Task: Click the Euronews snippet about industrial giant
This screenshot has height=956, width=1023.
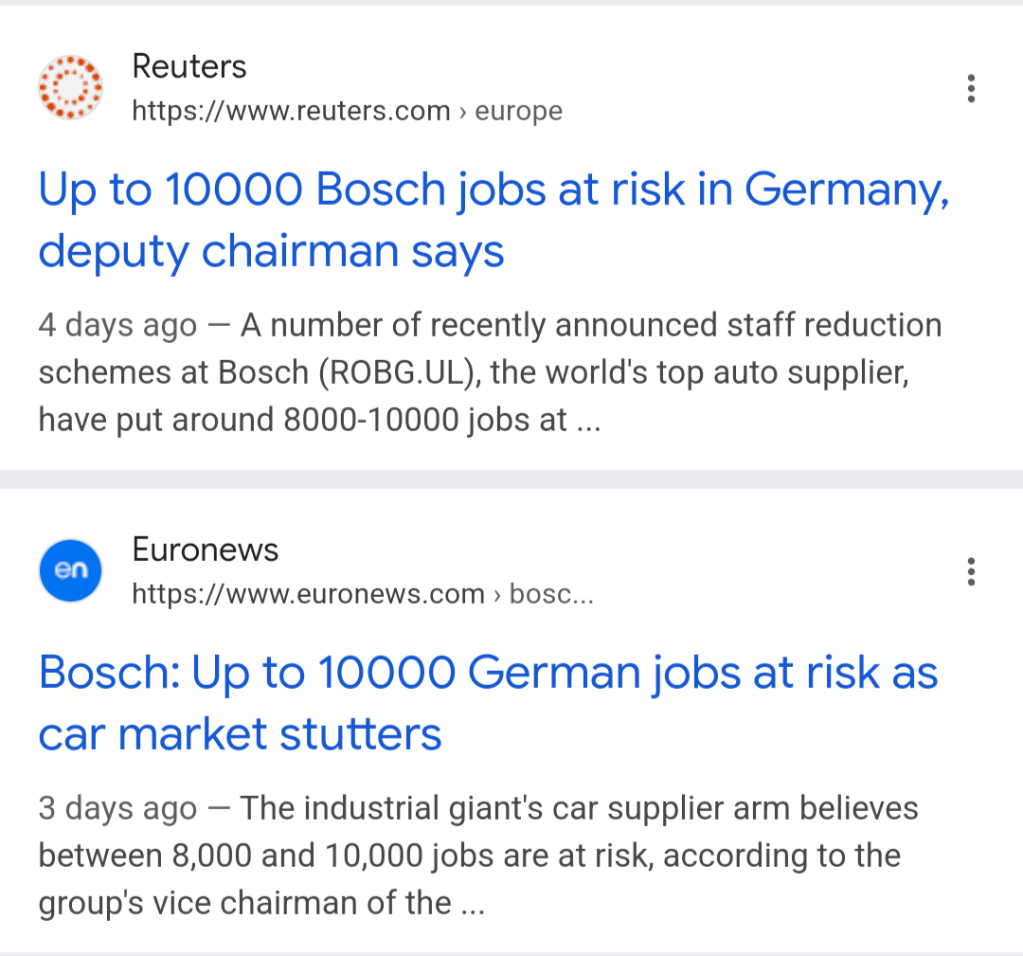Action: coord(470,856)
